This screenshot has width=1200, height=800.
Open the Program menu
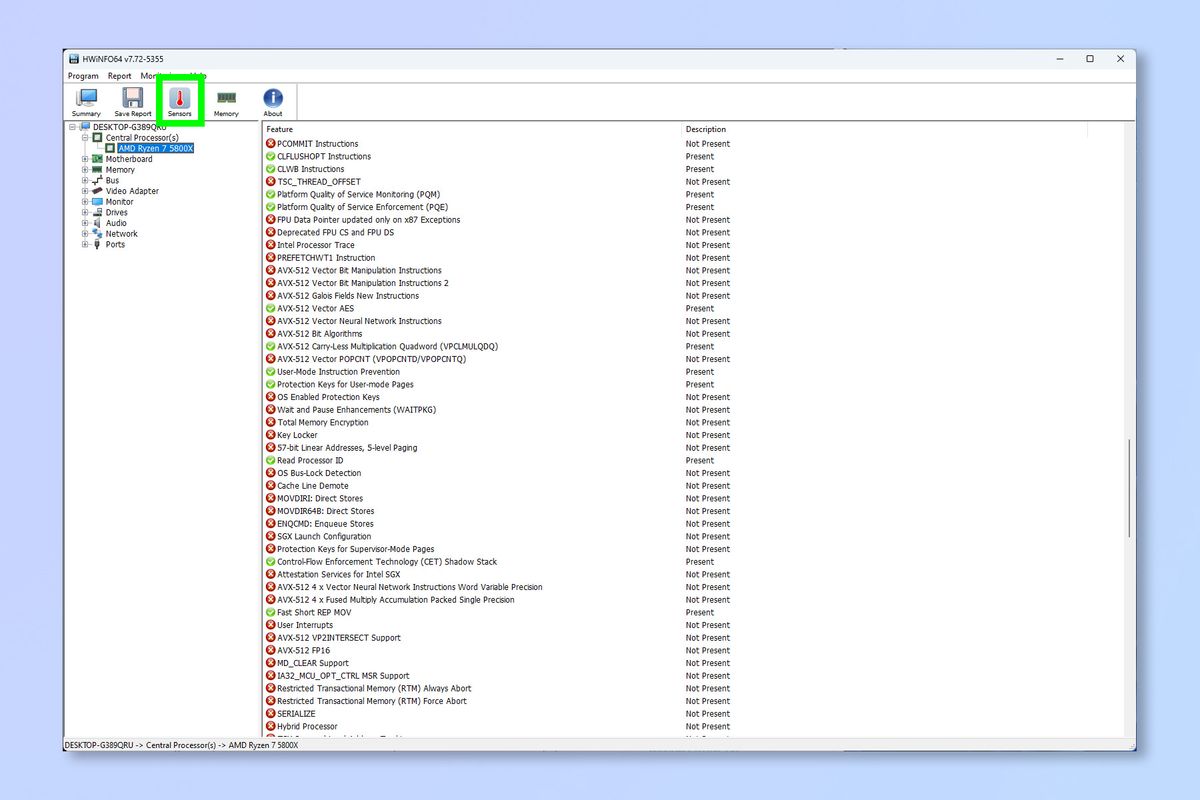pyautogui.click(x=82, y=75)
